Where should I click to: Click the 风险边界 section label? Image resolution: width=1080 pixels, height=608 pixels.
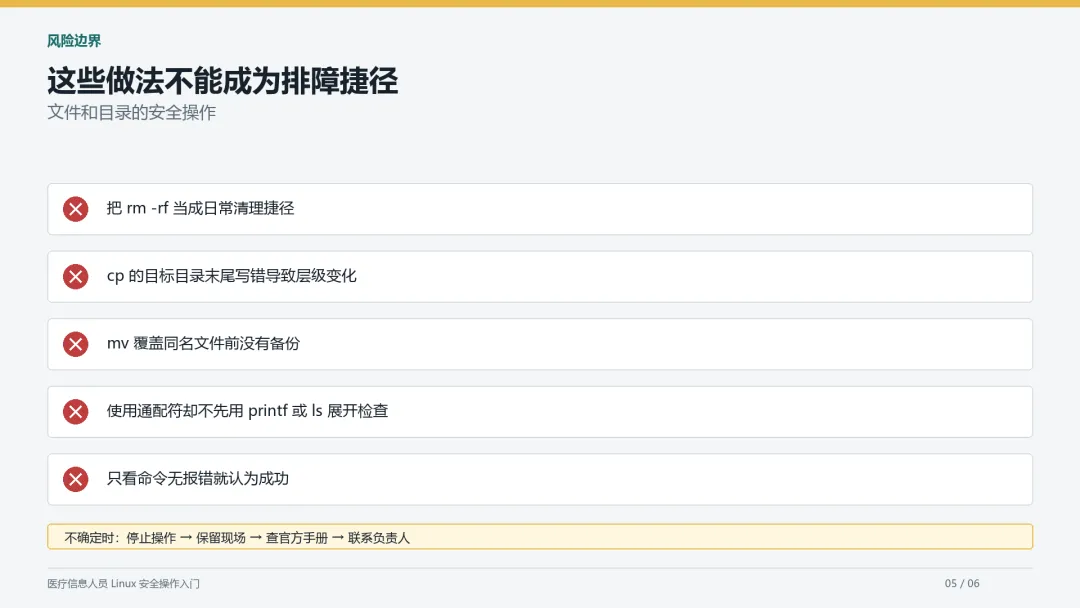pyautogui.click(x=74, y=41)
